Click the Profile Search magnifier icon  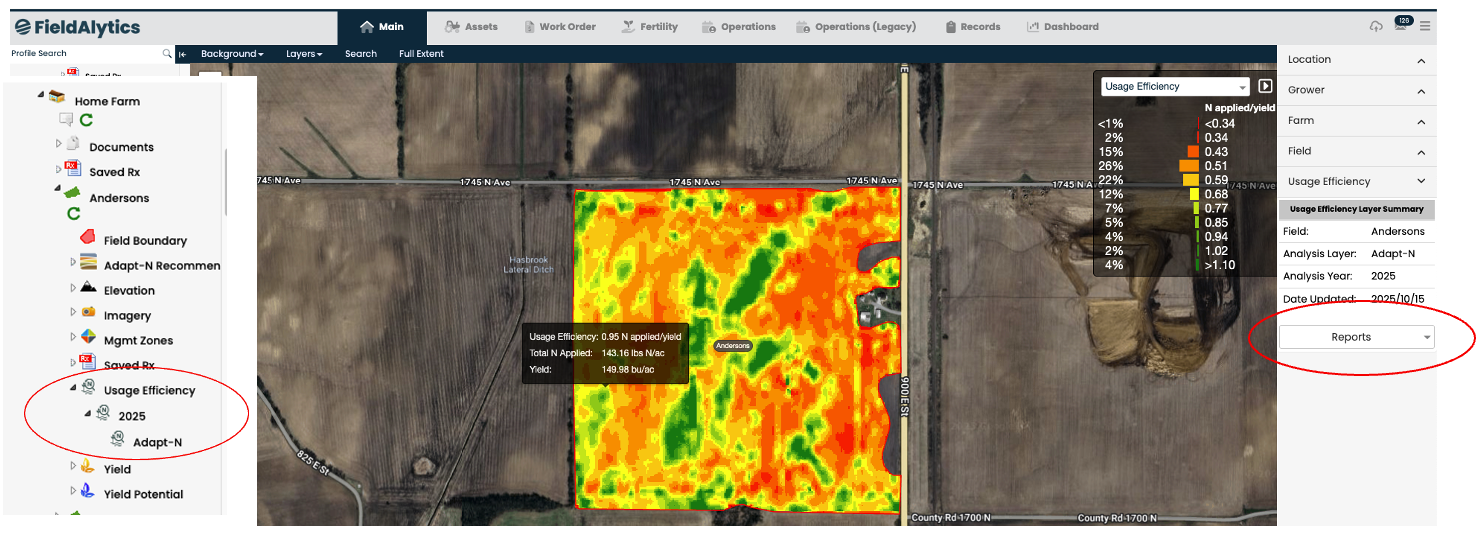click(167, 54)
